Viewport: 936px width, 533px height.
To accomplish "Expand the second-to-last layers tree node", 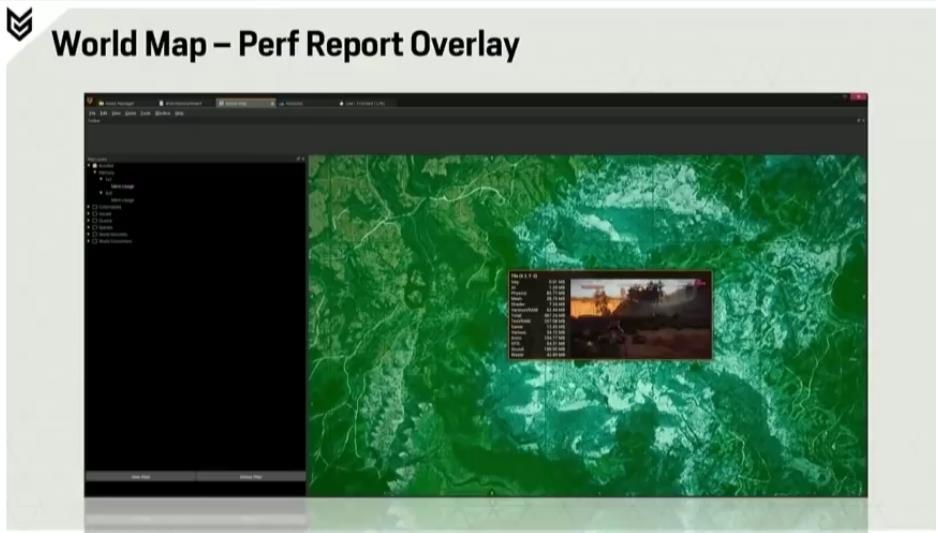I will [89, 235].
